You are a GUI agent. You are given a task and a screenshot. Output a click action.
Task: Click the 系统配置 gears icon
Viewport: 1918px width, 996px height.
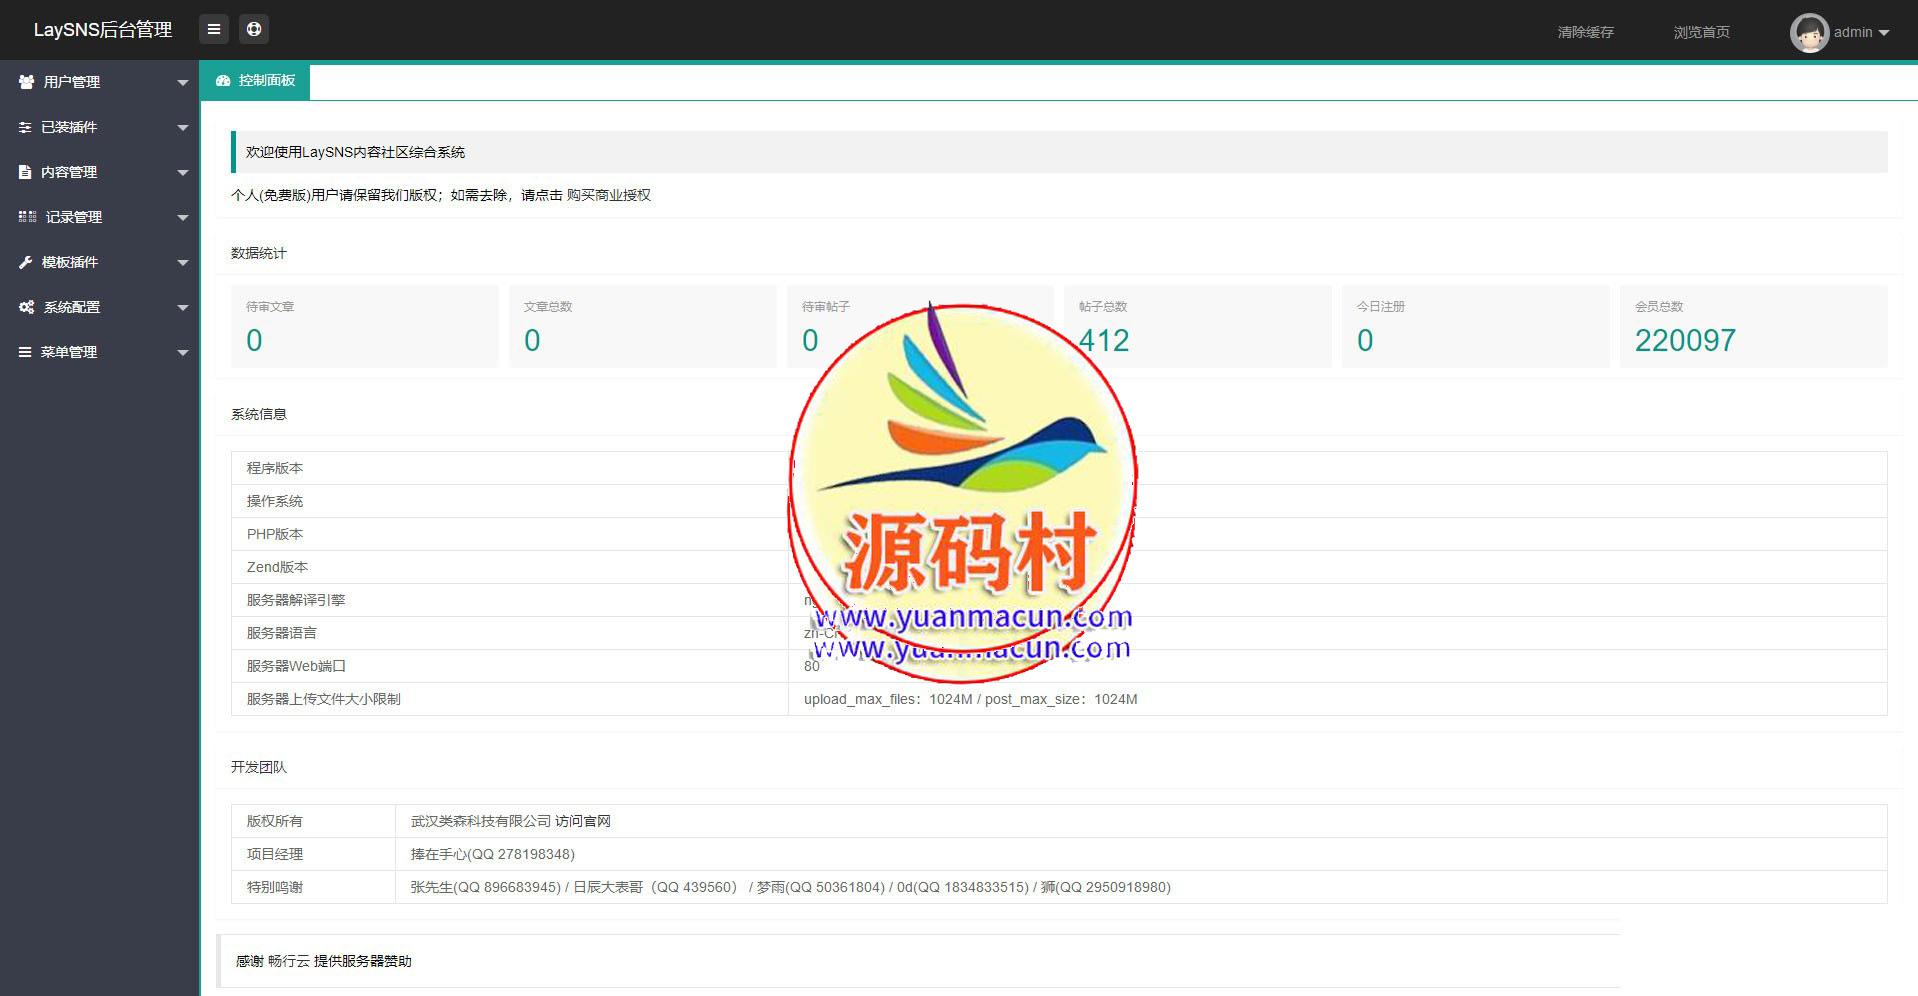tap(26, 307)
